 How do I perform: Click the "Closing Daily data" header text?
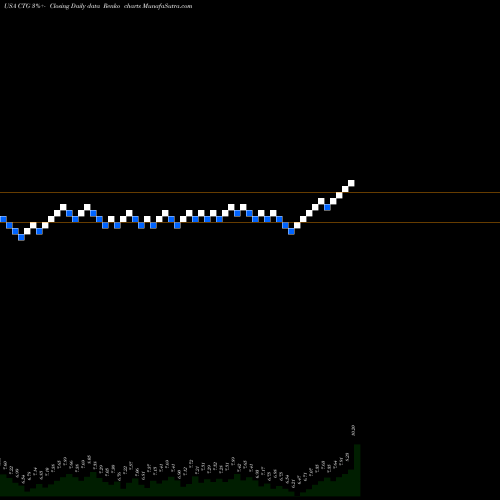tap(75, 6)
